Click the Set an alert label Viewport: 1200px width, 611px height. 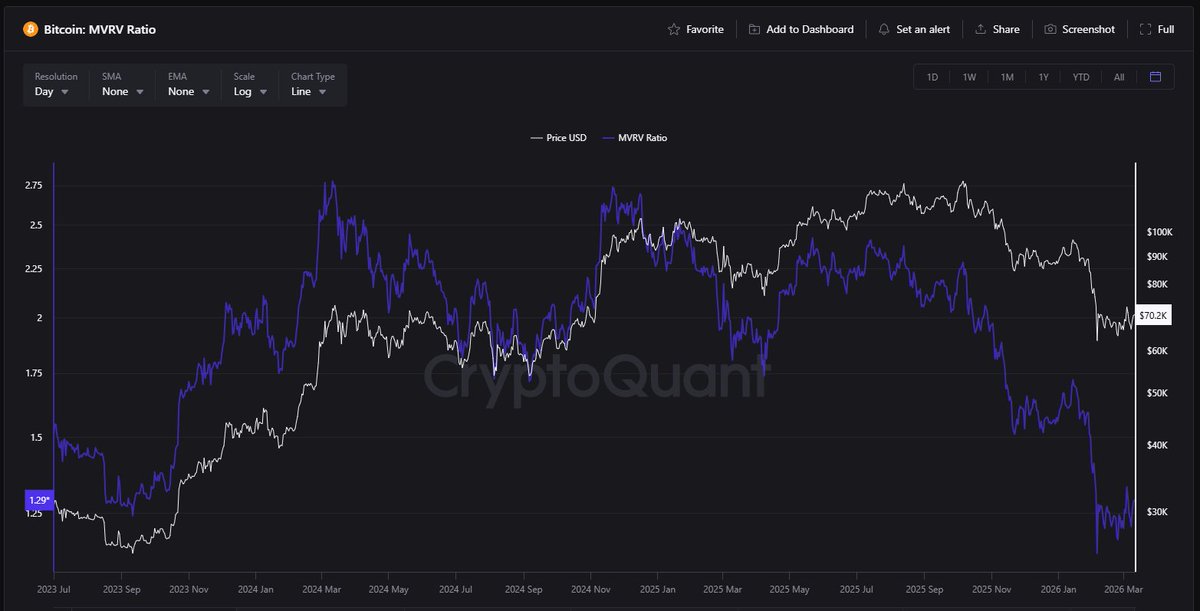coord(923,30)
